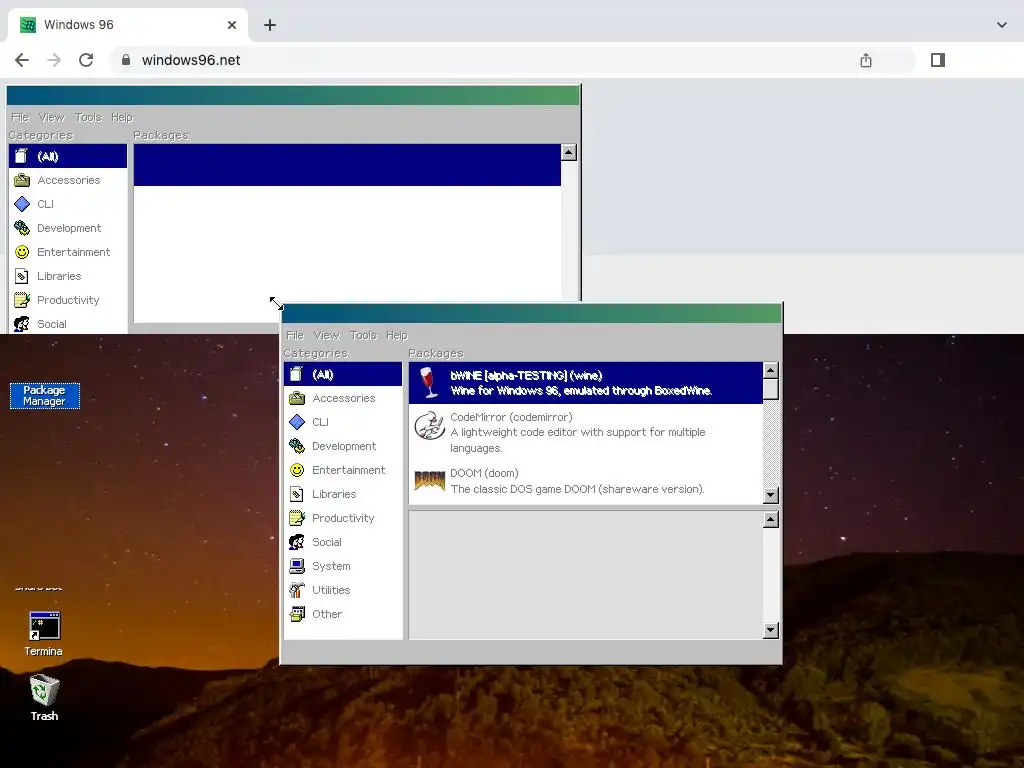Screen dimensions: 1024x768
Task: Click the browser Back arrow
Action: 22,60
